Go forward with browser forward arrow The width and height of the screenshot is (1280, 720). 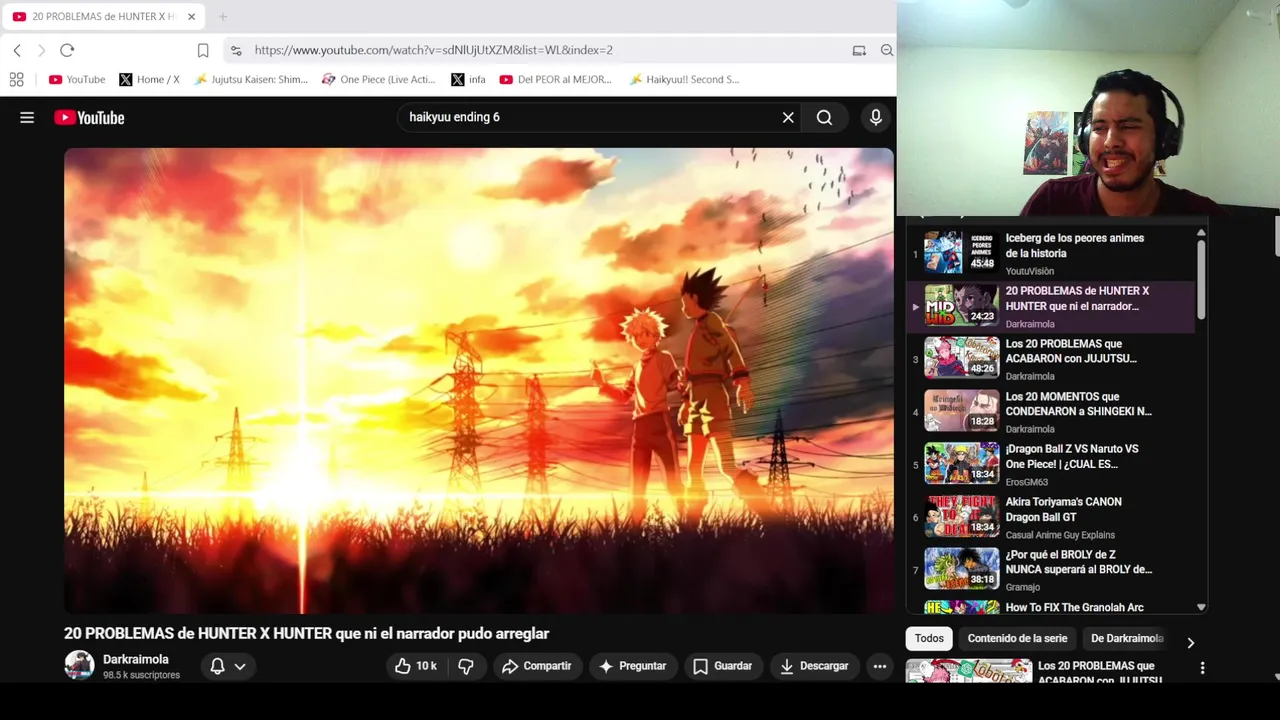pos(41,50)
